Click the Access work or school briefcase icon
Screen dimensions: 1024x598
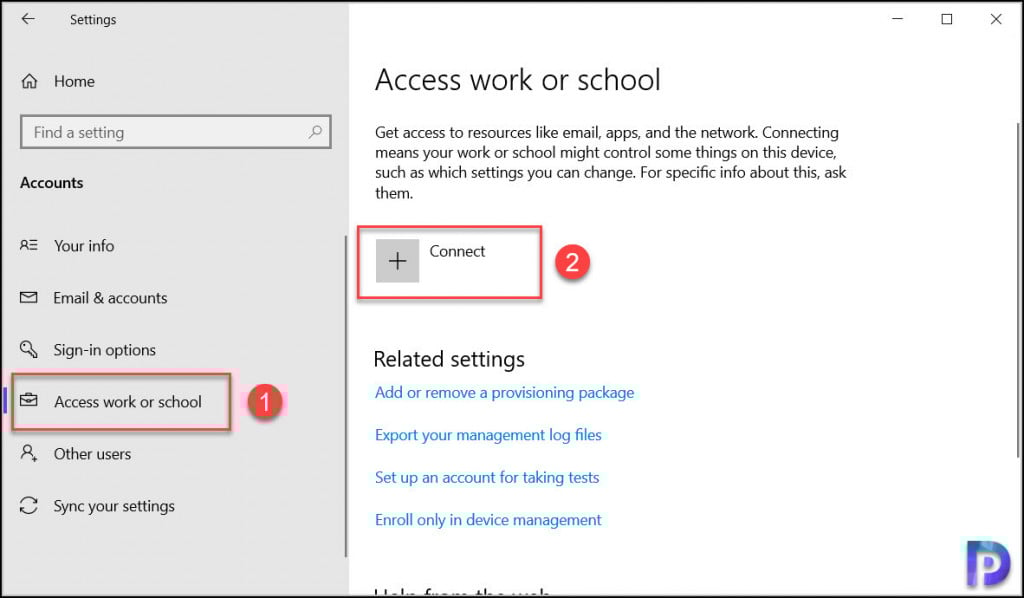click(29, 400)
